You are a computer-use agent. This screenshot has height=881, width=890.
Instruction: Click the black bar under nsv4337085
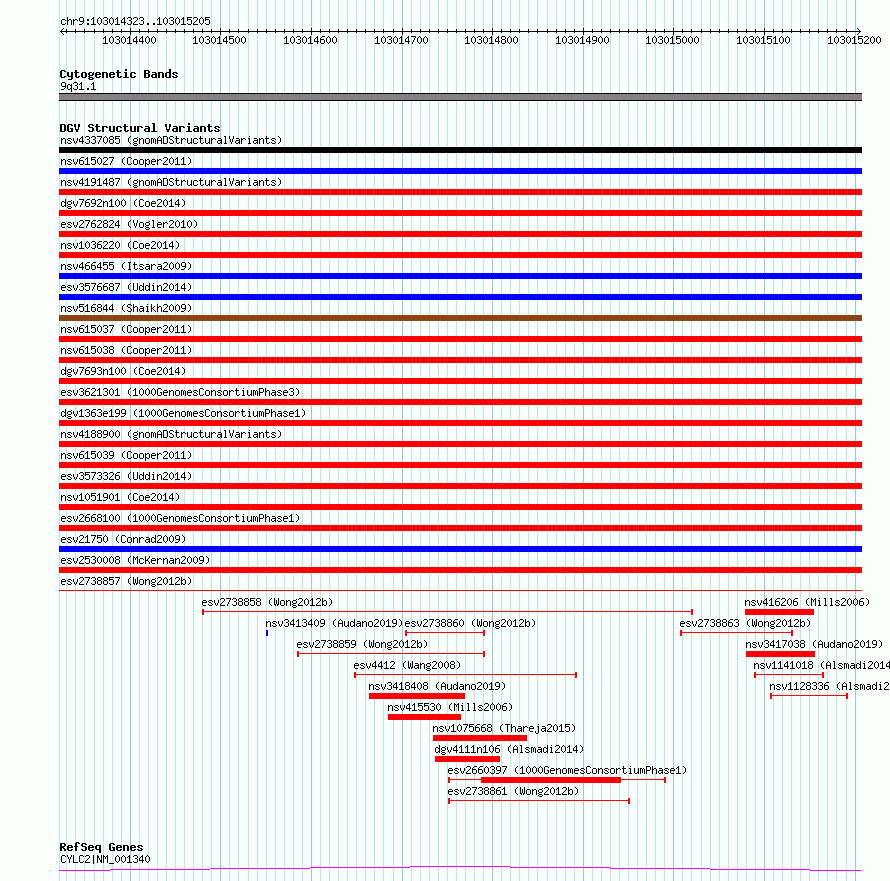[460, 150]
